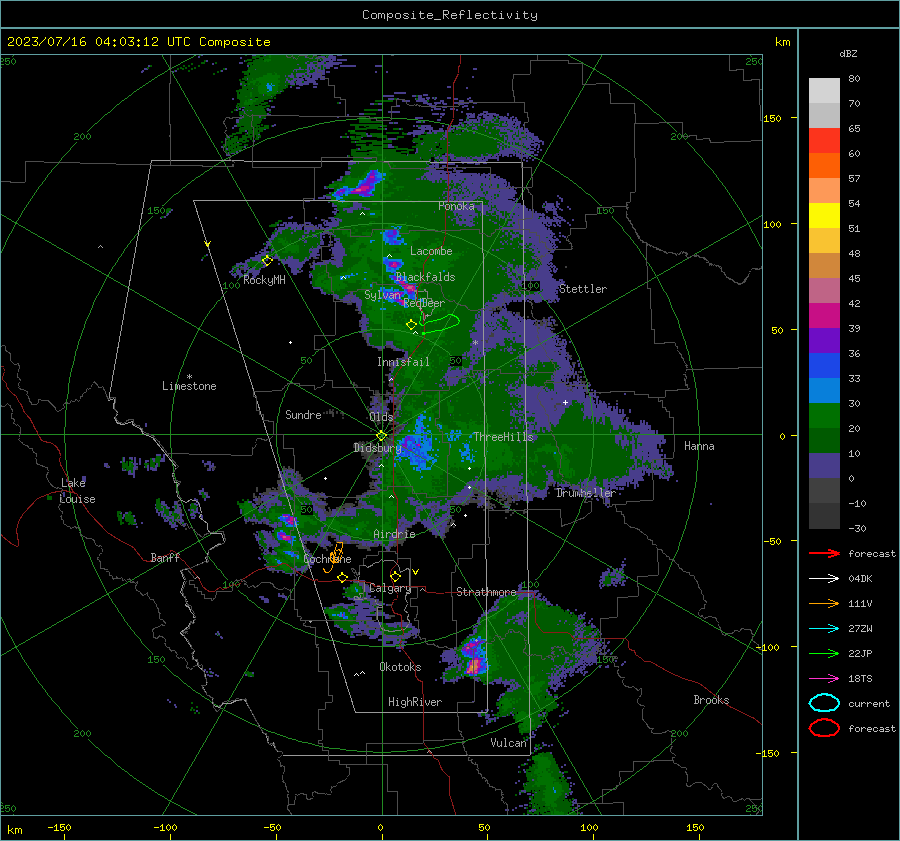The image size is (900, 841).
Task: Select the Okotoks city label
Action: (400, 667)
